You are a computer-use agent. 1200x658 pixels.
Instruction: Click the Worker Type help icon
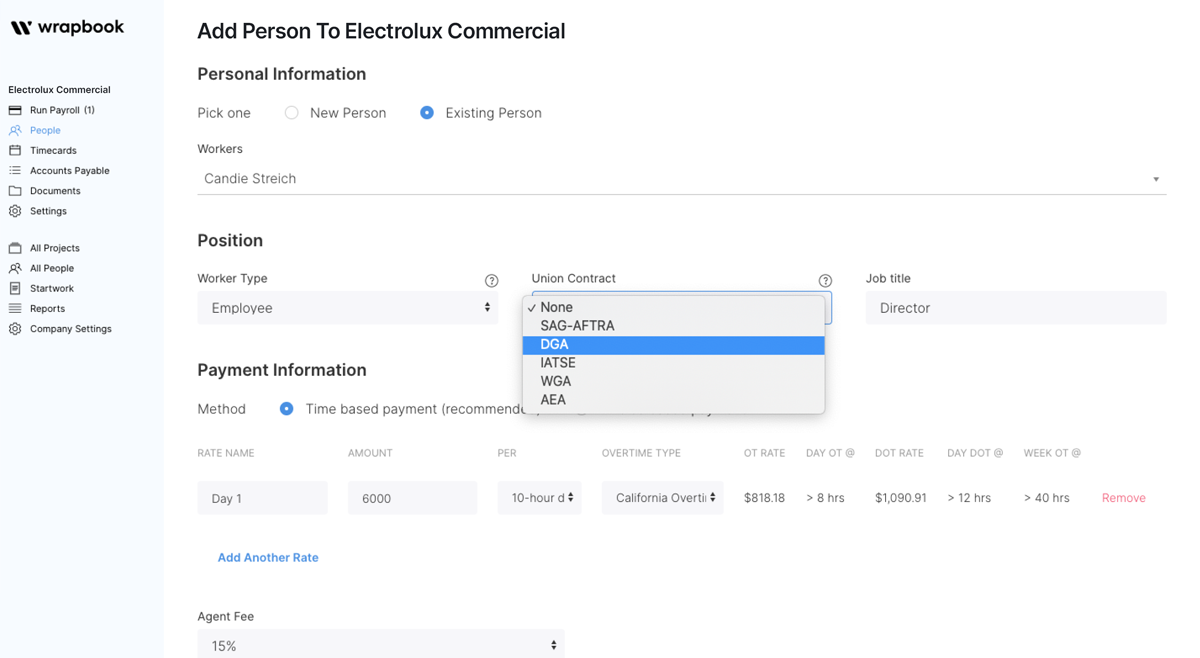coord(491,281)
